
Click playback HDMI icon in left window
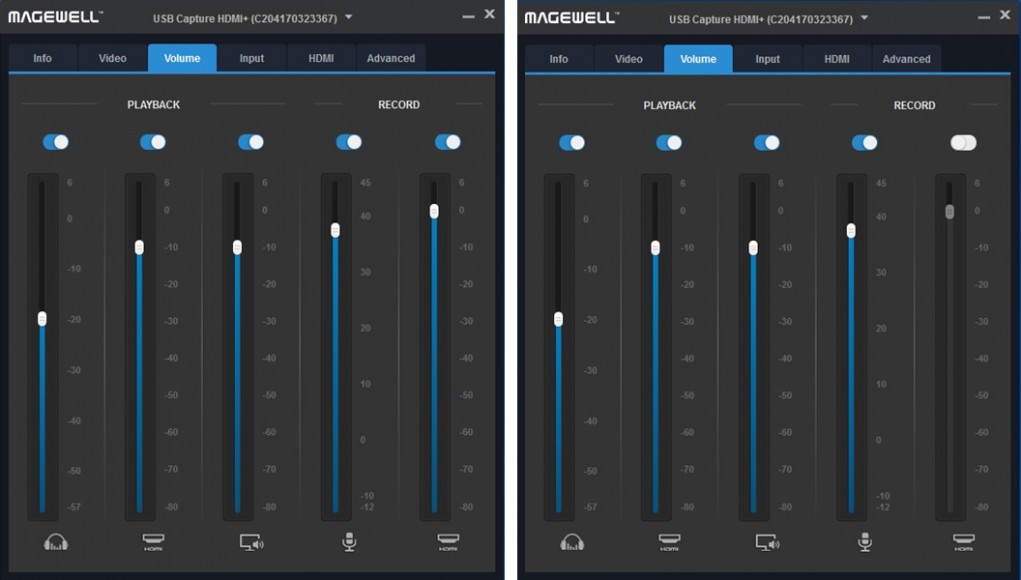point(154,542)
